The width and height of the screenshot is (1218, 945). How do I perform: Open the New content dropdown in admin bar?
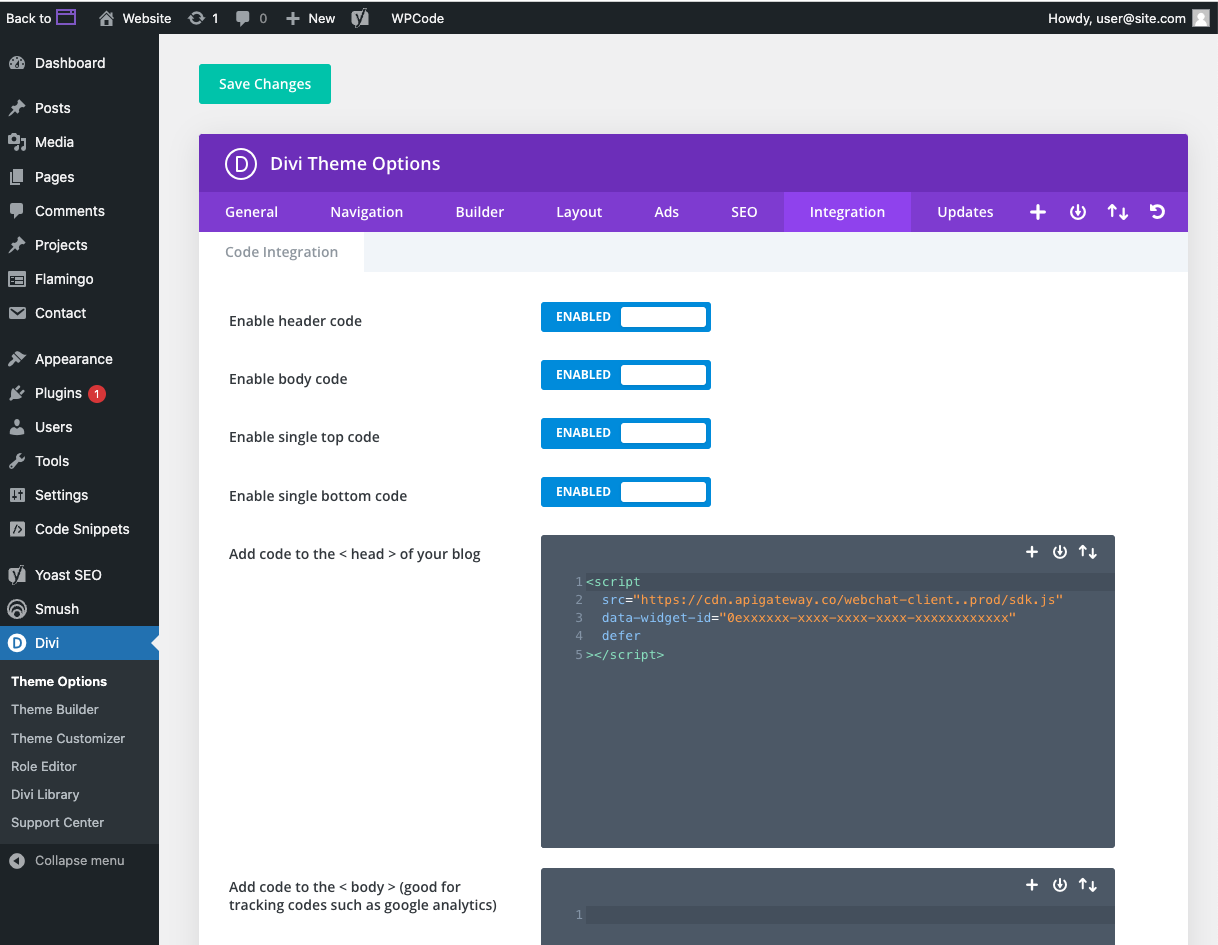(x=311, y=18)
